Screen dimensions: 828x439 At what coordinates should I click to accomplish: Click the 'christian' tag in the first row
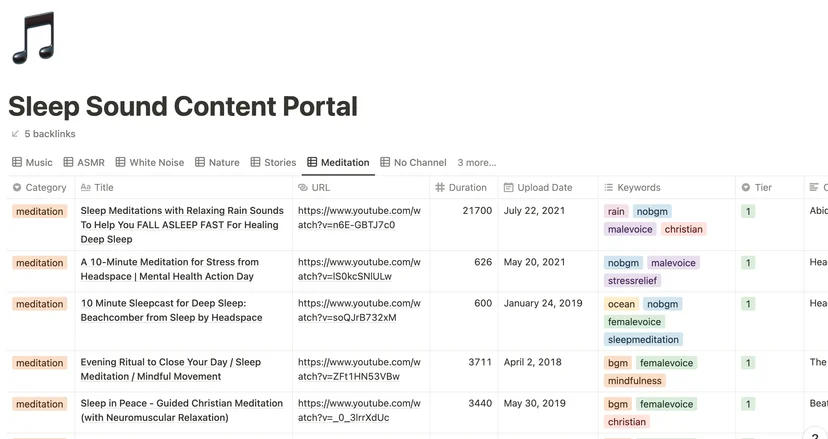pyautogui.click(x=683, y=229)
